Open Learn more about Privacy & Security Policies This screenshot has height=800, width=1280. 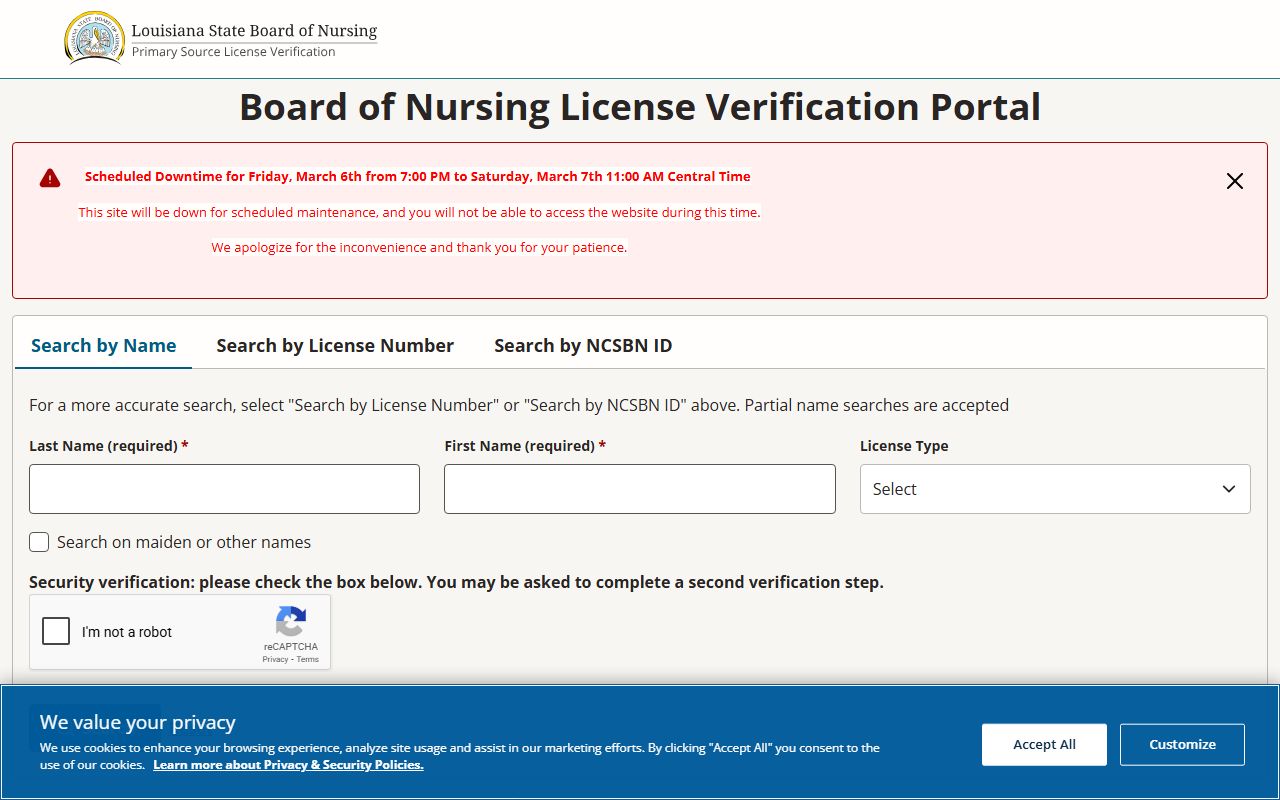(288, 765)
